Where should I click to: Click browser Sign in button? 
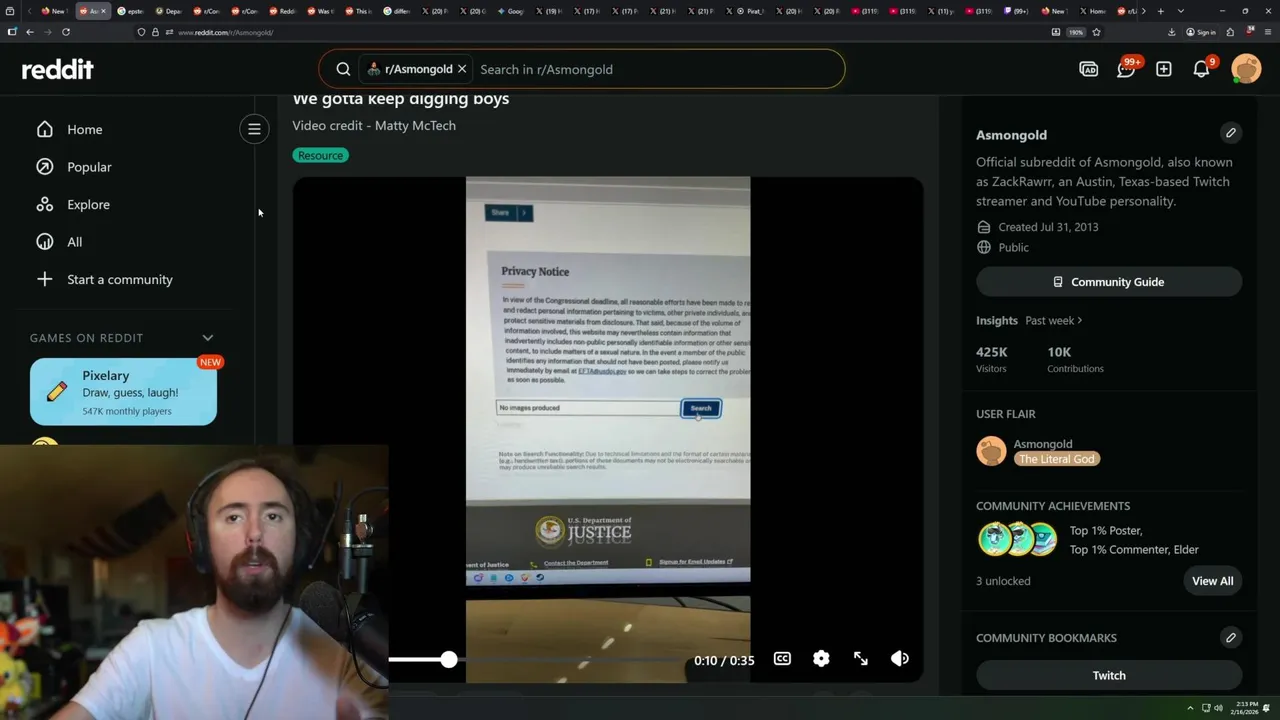click(x=1201, y=32)
